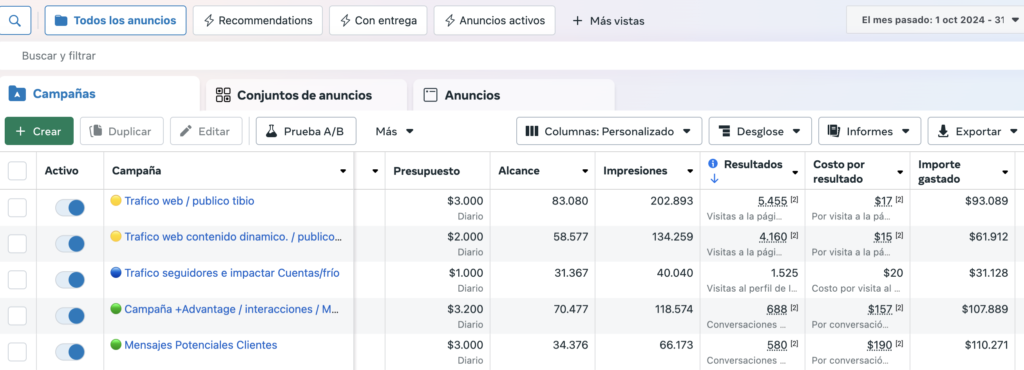
Task: Click the Prueba A/B flask icon
Action: point(270,131)
